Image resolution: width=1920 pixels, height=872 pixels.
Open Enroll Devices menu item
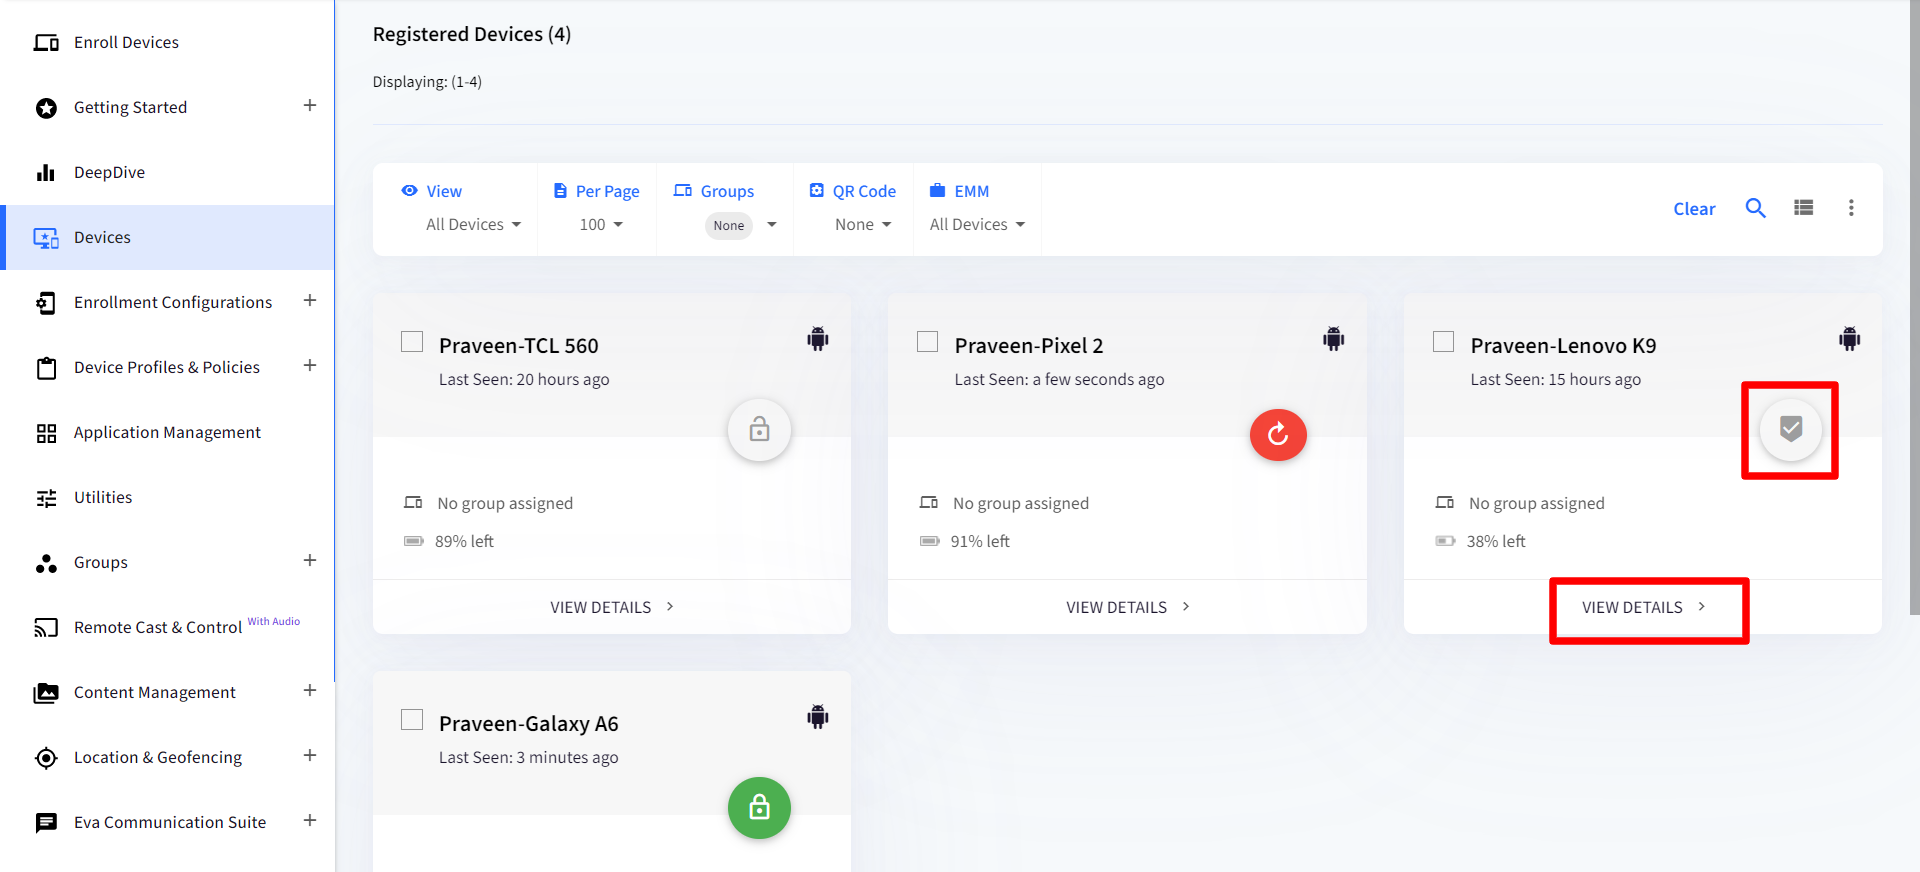coord(167,43)
